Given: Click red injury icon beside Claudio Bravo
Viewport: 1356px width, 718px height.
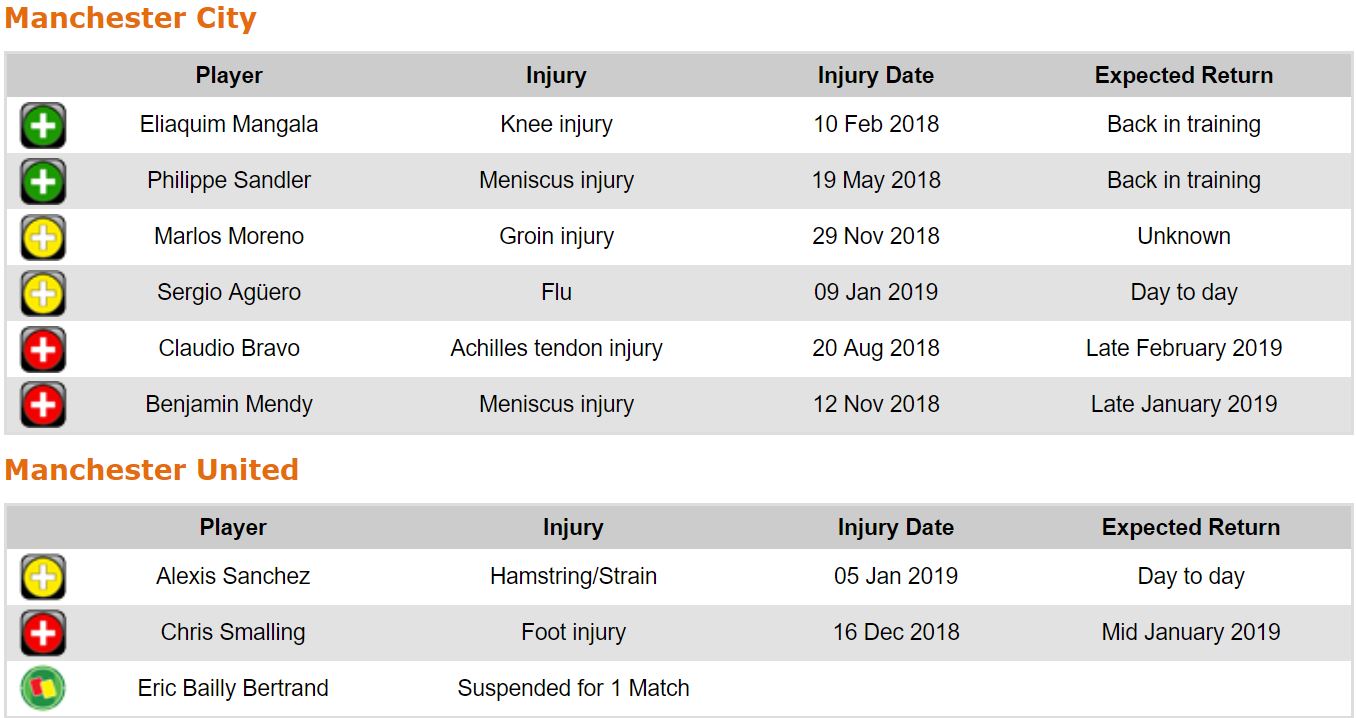Looking at the screenshot, I should (43, 350).
